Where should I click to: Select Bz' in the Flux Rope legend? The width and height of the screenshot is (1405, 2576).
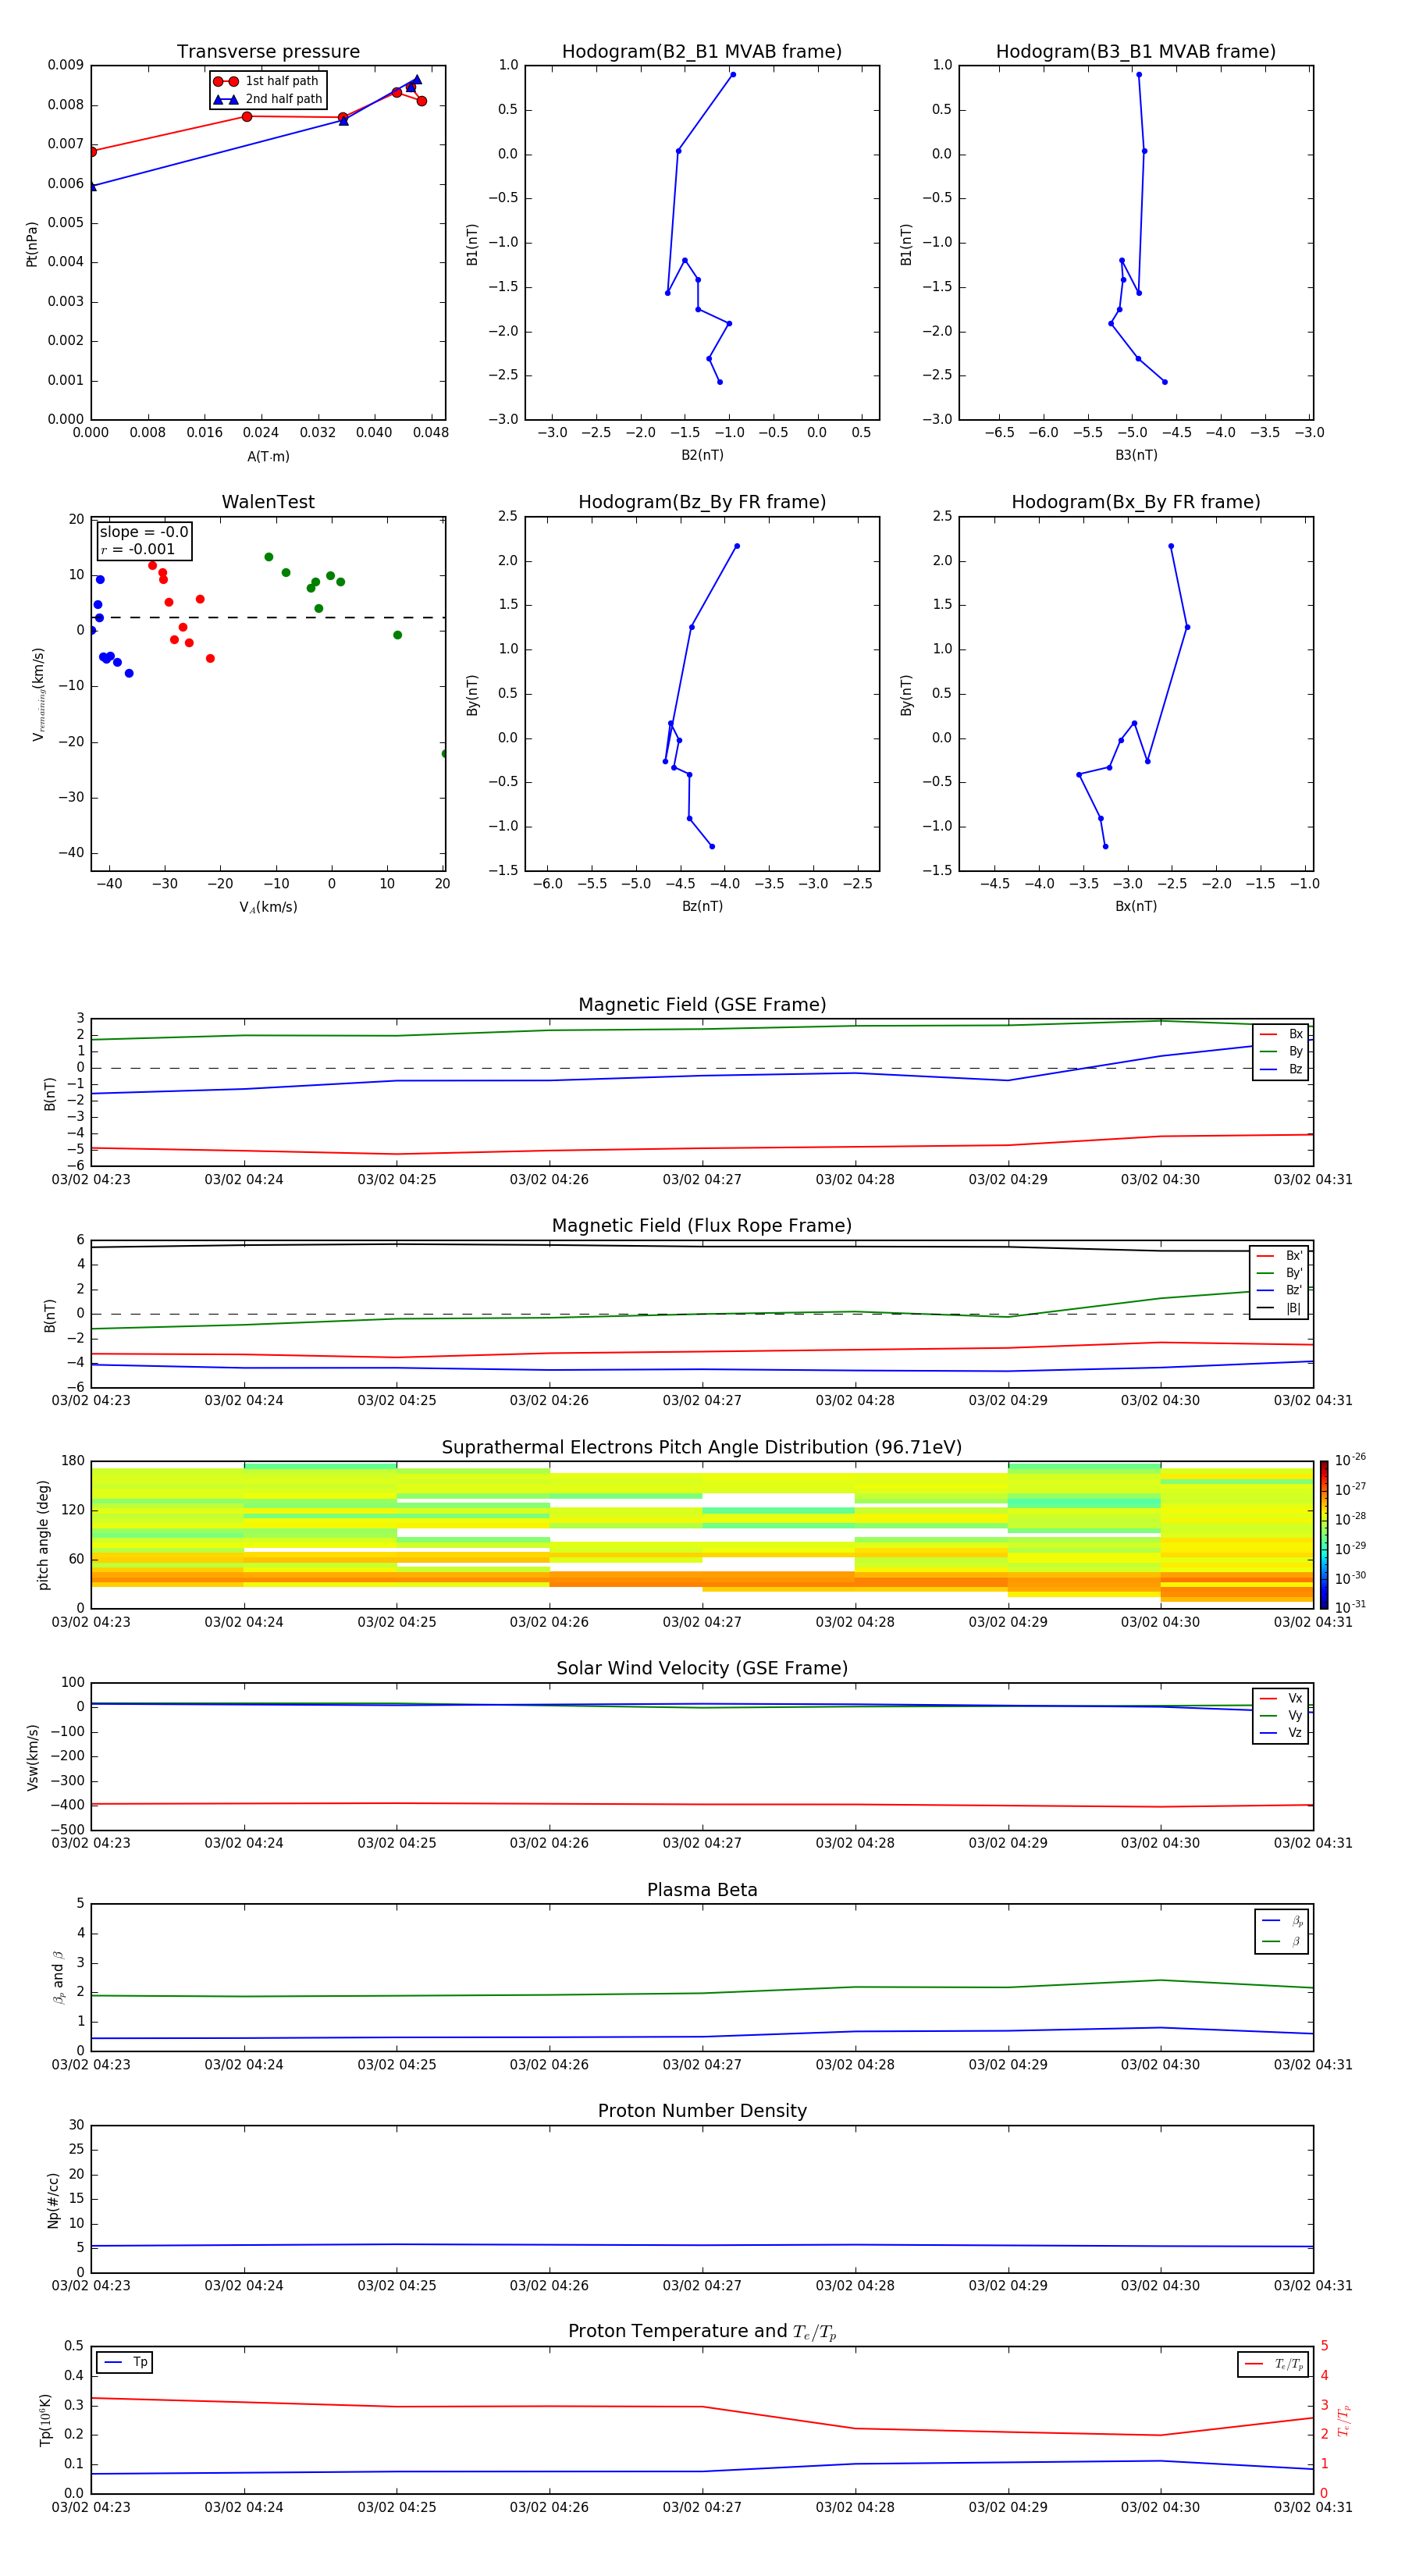pyautogui.click(x=1280, y=1290)
